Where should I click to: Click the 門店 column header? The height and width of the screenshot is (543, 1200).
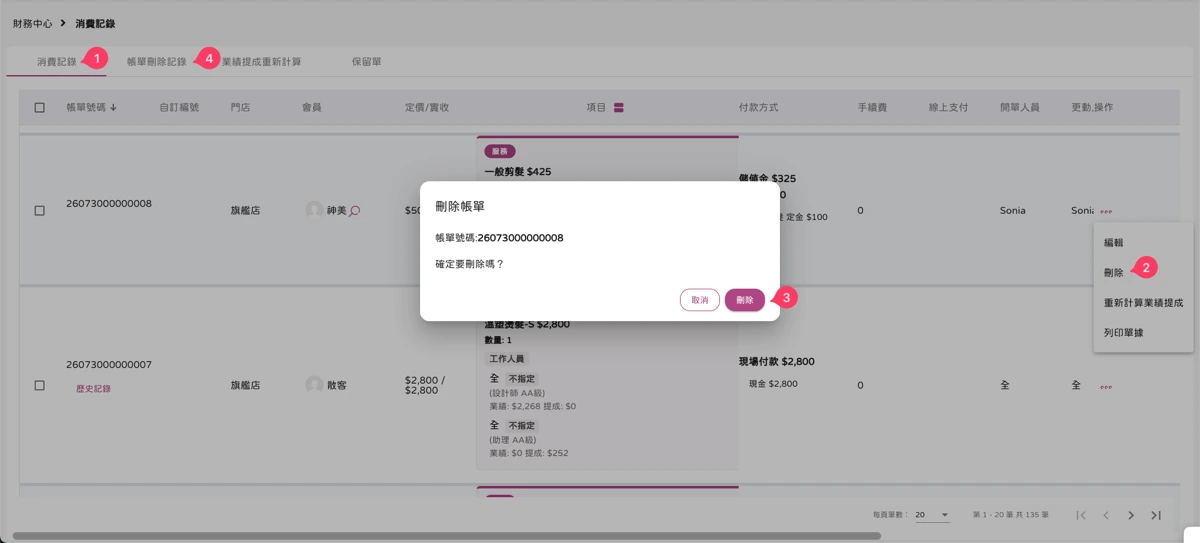point(240,107)
